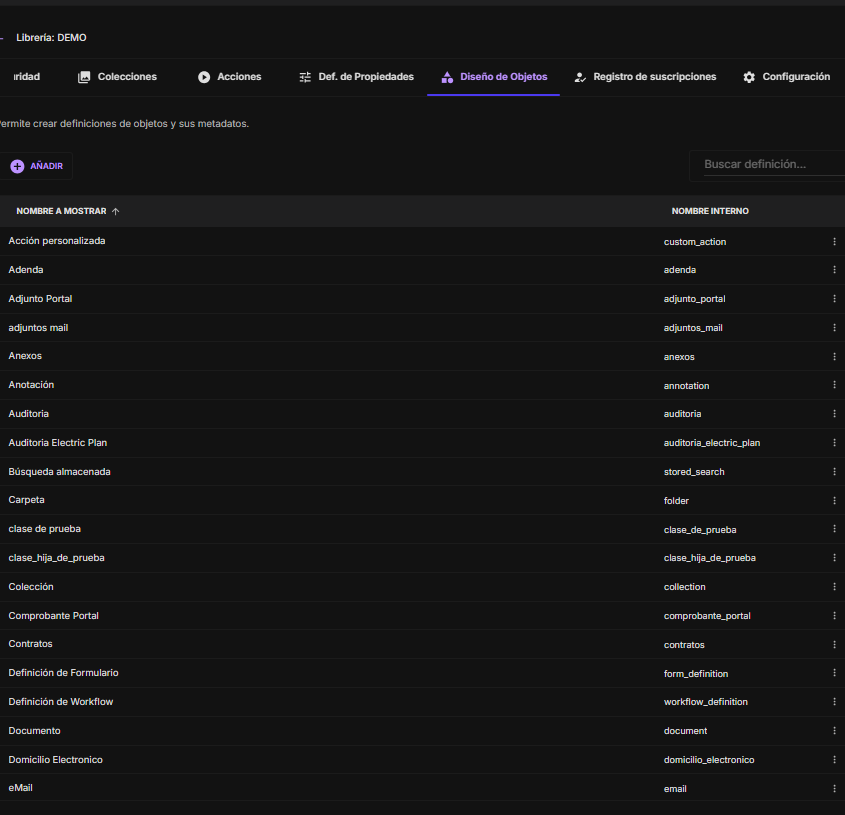Show options for Búsqueda almacenada
Viewport: 845px width, 815px height.
(834, 472)
